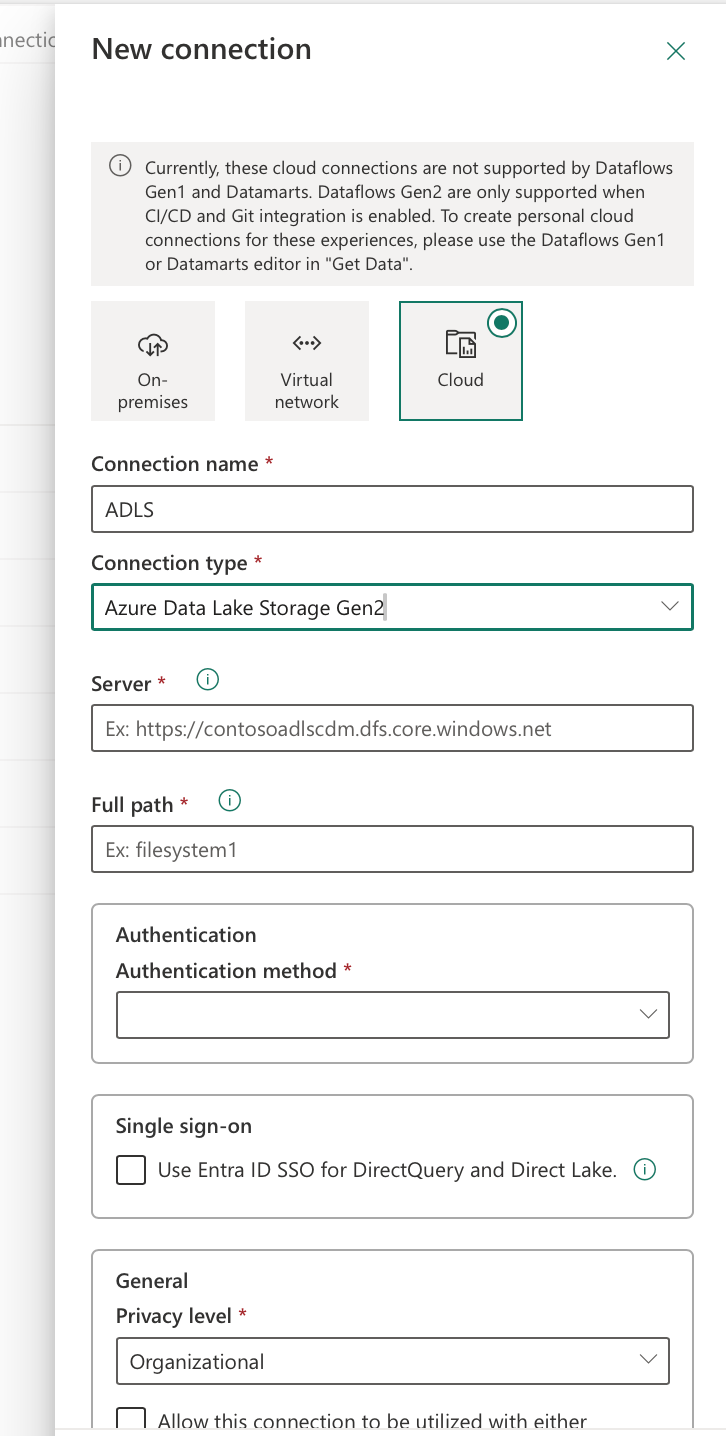Focus the Full path input field
The image size is (726, 1436).
click(392, 849)
